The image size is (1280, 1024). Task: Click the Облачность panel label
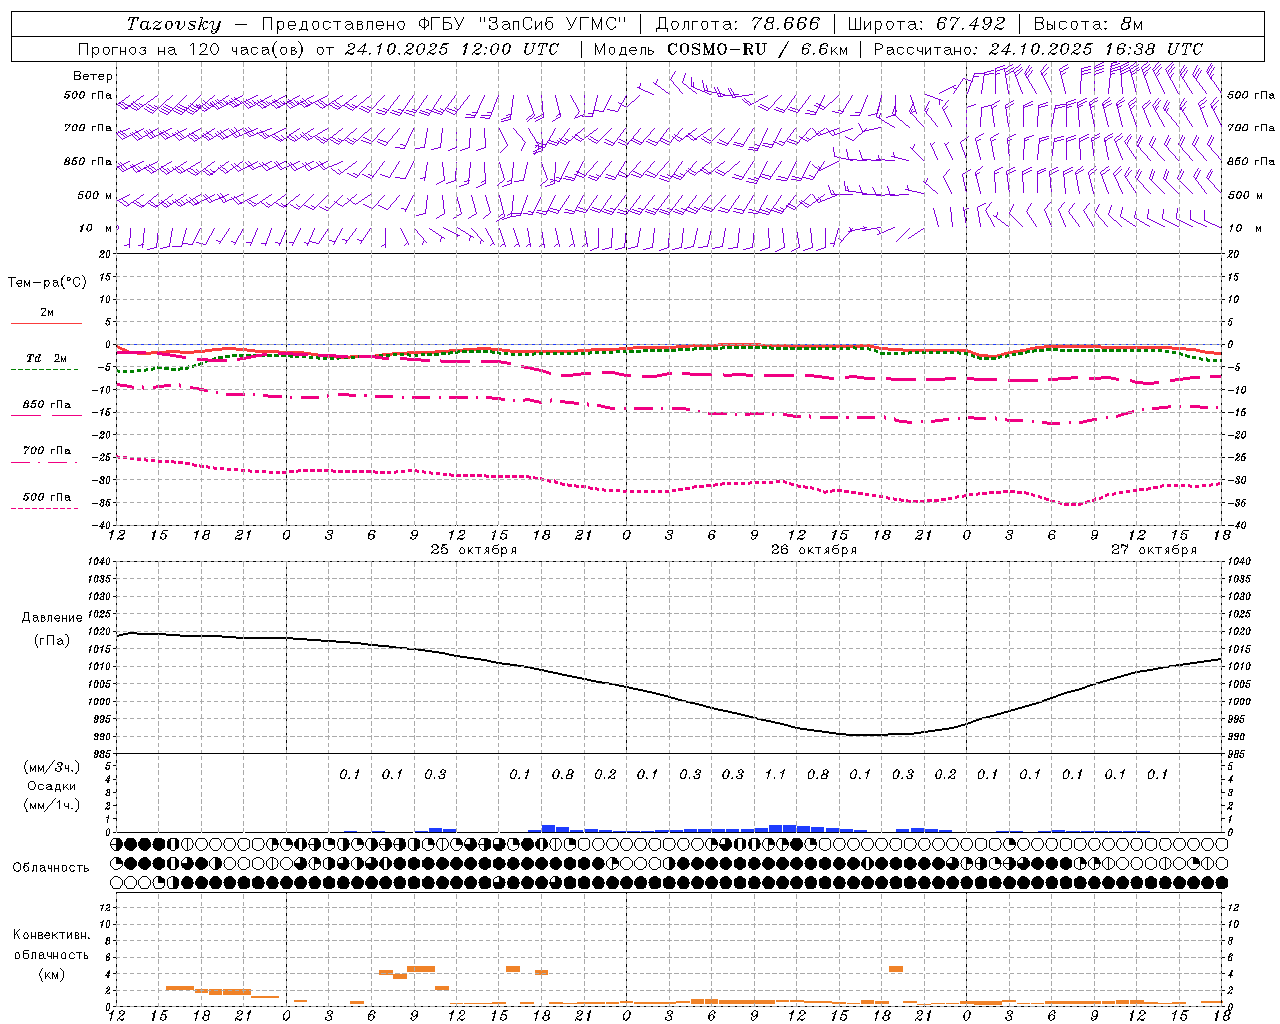coord(51,867)
